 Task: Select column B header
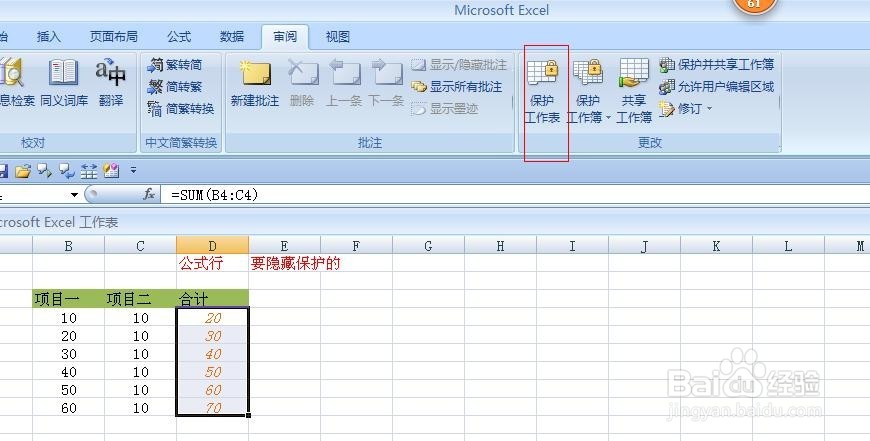(x=69, y=246)
